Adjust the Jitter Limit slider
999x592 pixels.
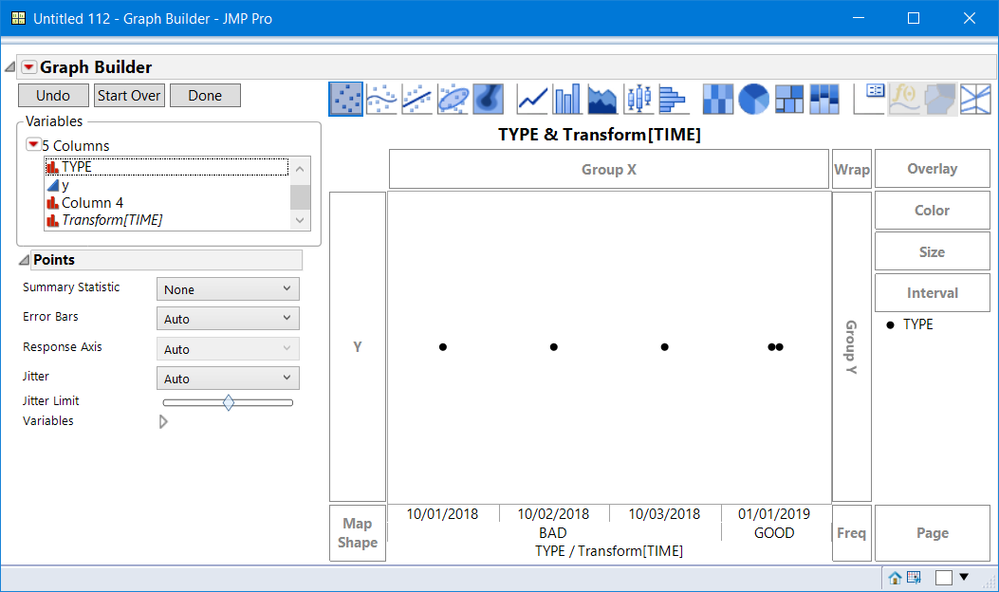[x=228, y=402]
